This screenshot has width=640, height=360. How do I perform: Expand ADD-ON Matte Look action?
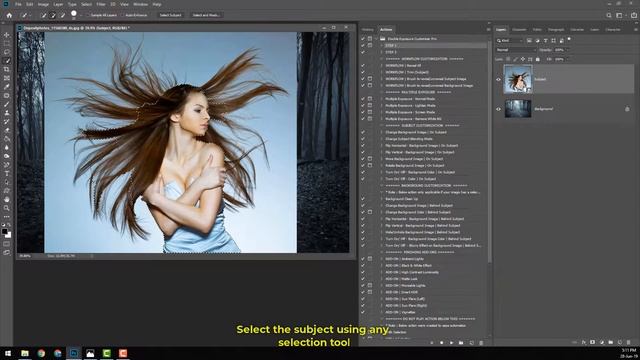coord(382,279)
